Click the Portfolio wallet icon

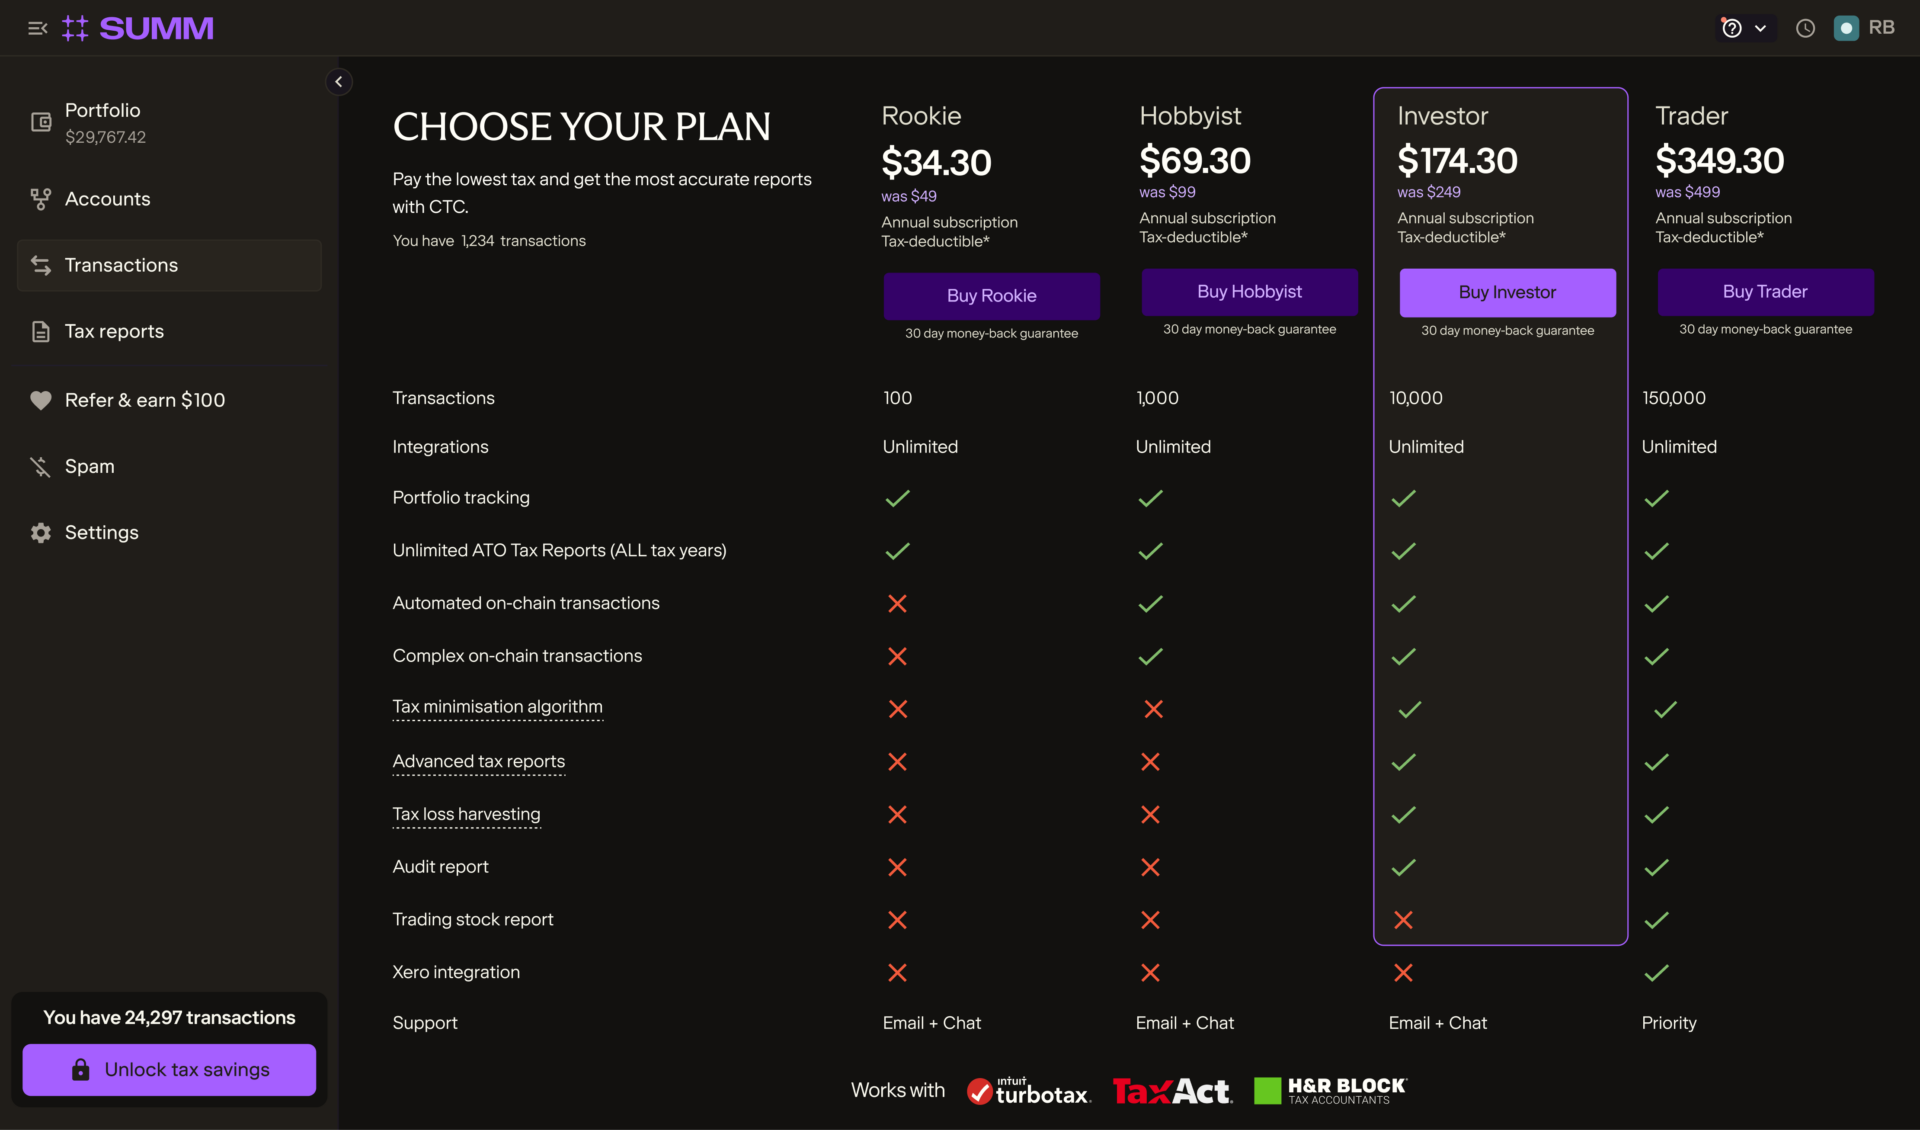[x=41, y=122]
